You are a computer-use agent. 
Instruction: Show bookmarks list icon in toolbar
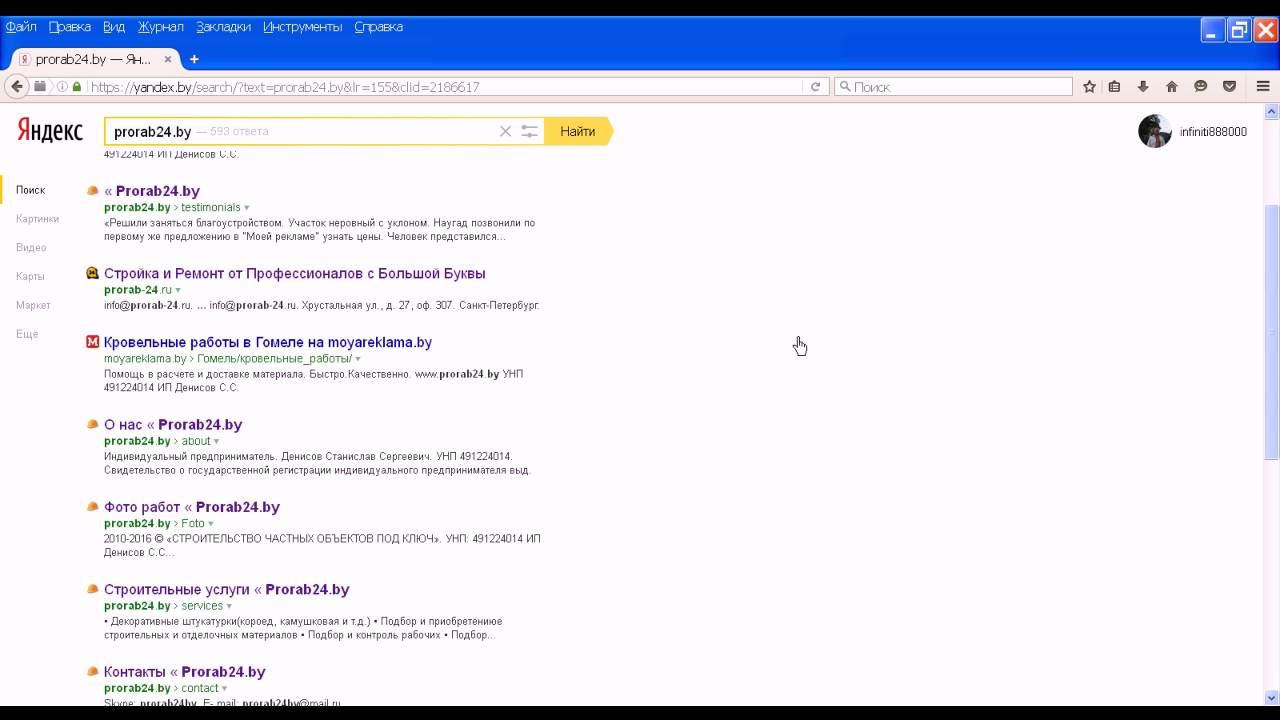(1114, 87)
